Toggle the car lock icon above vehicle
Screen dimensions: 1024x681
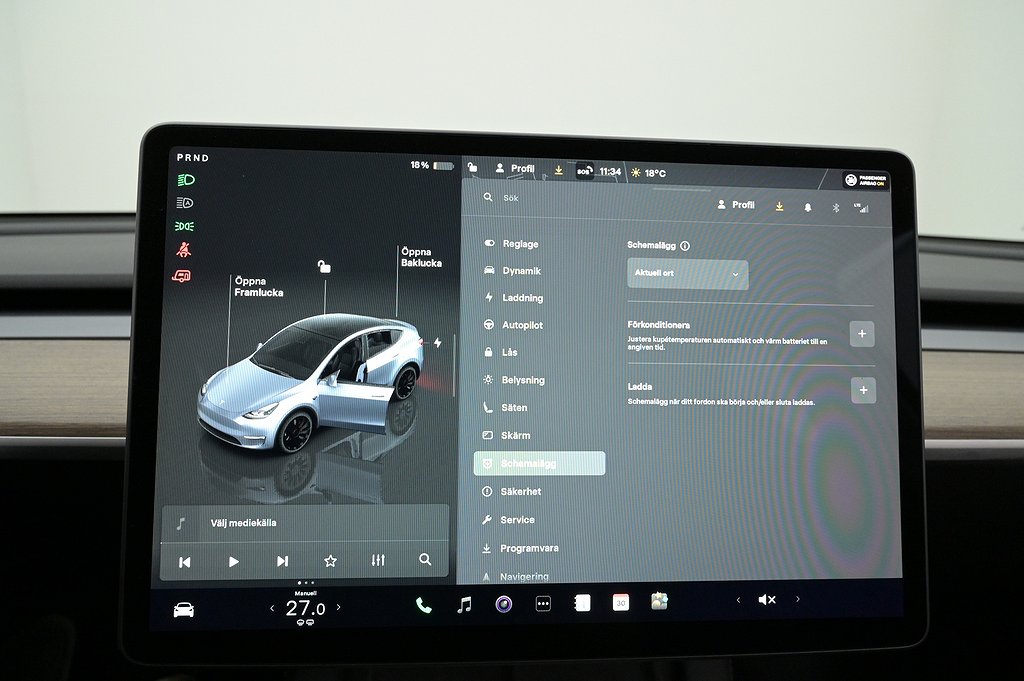(x=324, y=266)
